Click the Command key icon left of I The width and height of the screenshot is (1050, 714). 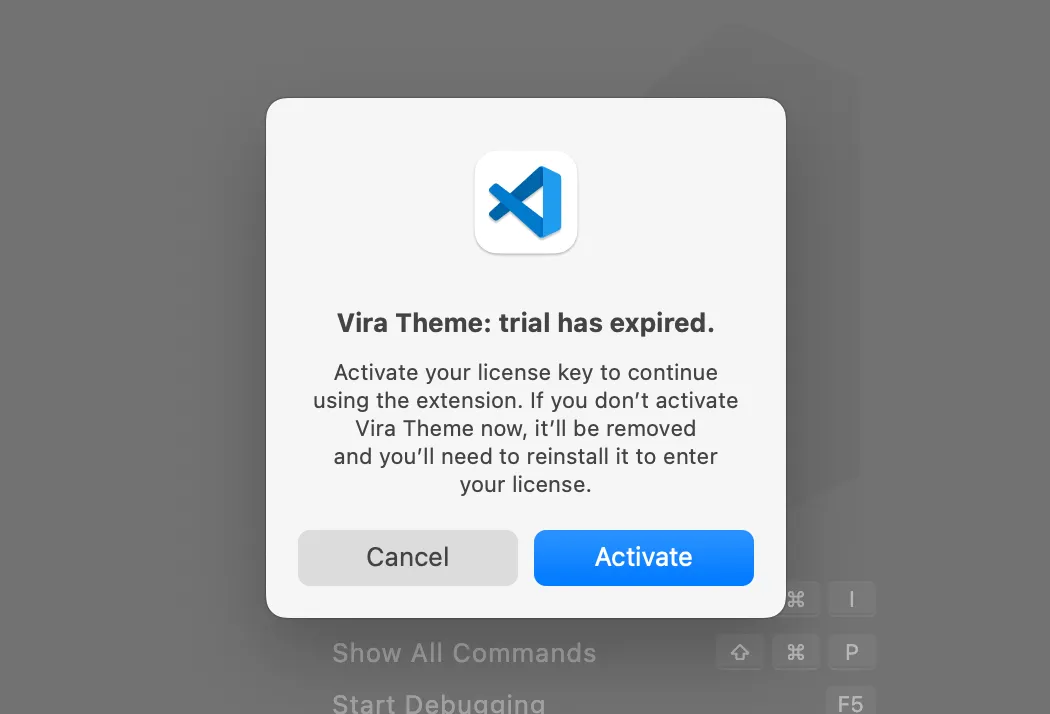(x=796, y=600)
